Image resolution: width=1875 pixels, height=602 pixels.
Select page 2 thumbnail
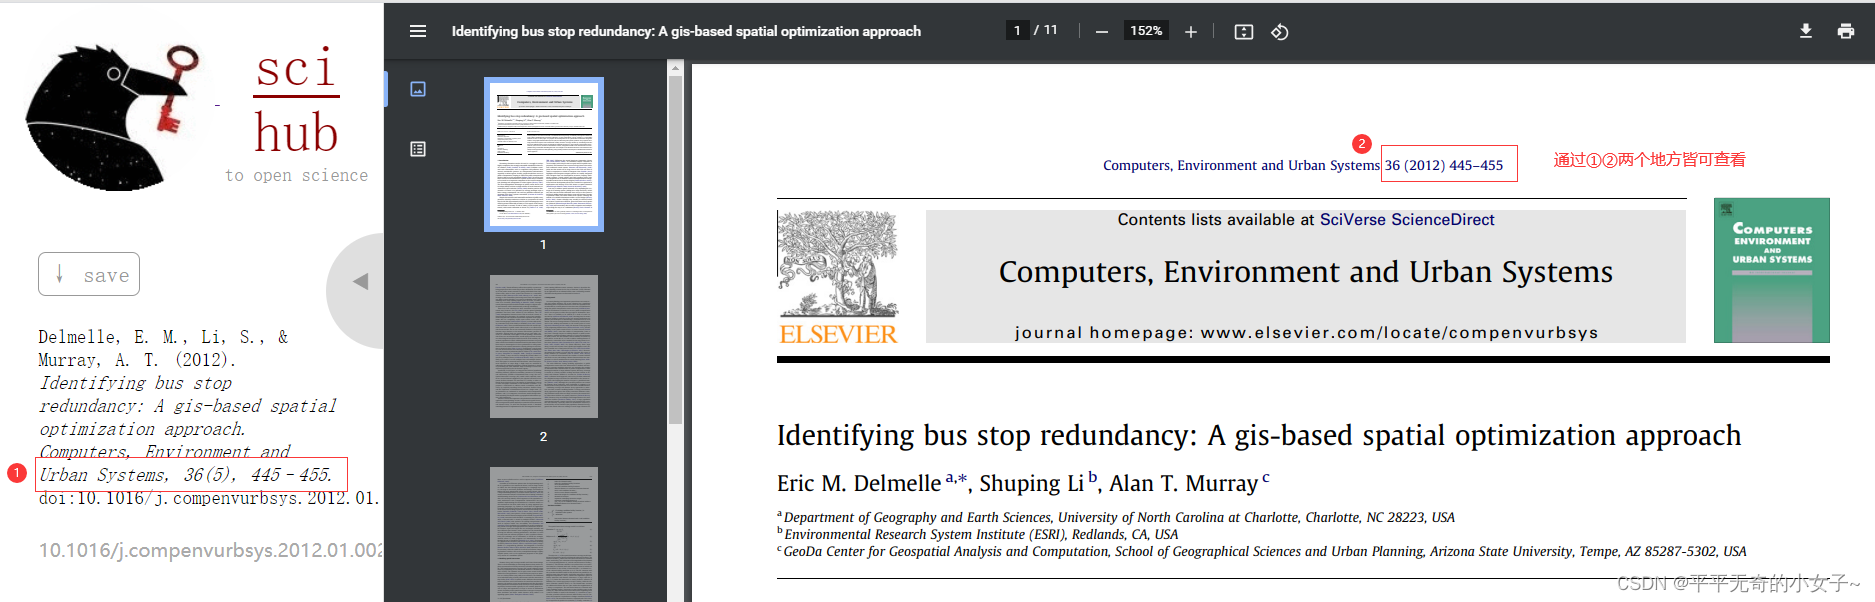[544, 346]
